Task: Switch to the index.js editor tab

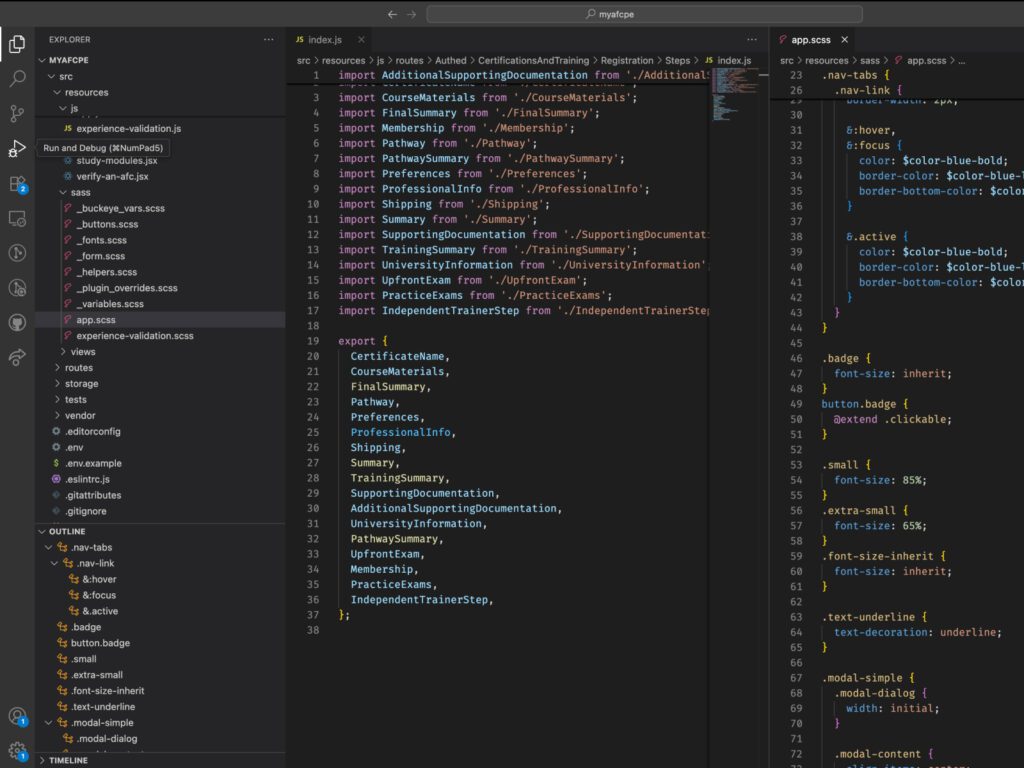Action: [324, 40]
